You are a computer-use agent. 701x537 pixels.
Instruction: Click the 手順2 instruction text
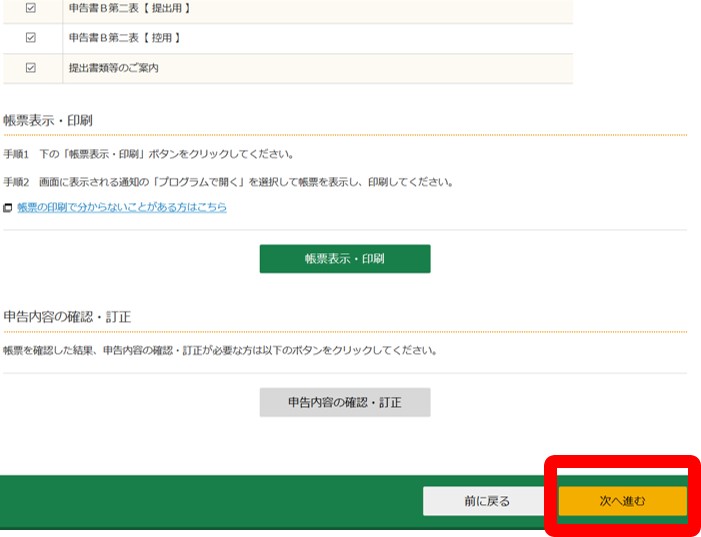tap(228, 182)
